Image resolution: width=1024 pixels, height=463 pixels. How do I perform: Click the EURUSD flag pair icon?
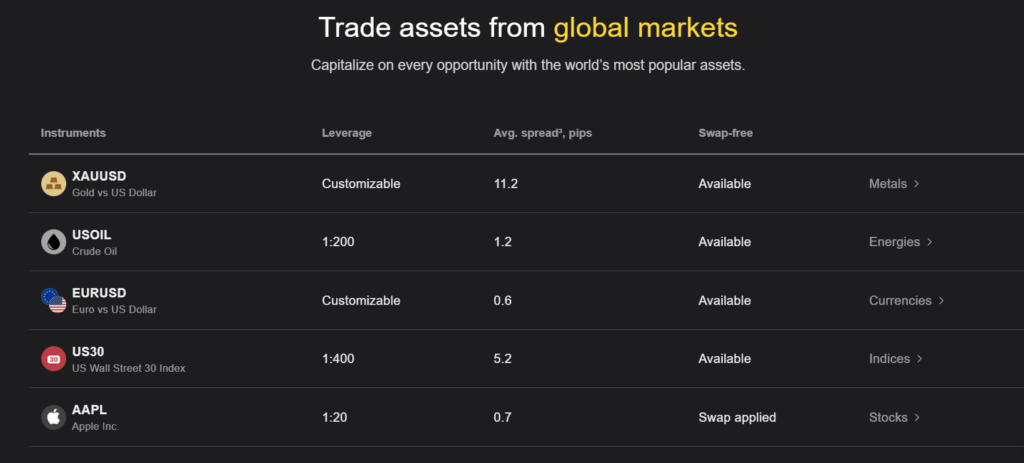pyautogui.click(x=53, y=300)
